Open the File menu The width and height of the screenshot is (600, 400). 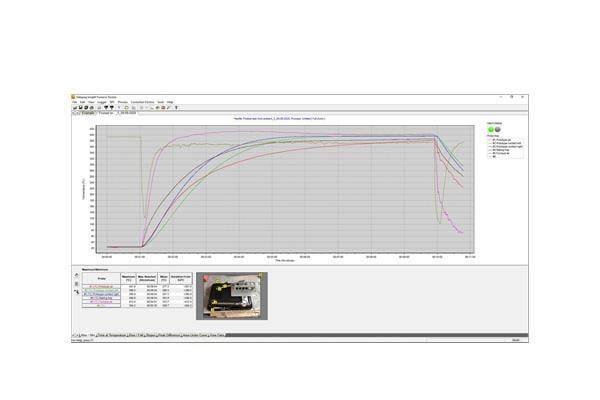point(74,102)
